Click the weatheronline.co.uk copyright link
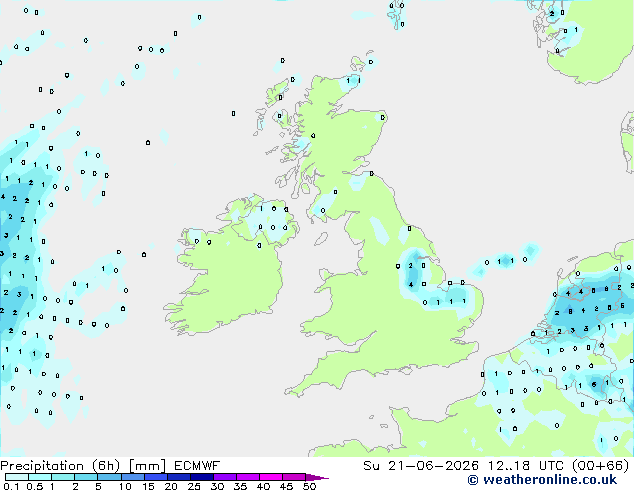Image resolution: width=634 pixels, height=490 pixels. pos(542,480)
